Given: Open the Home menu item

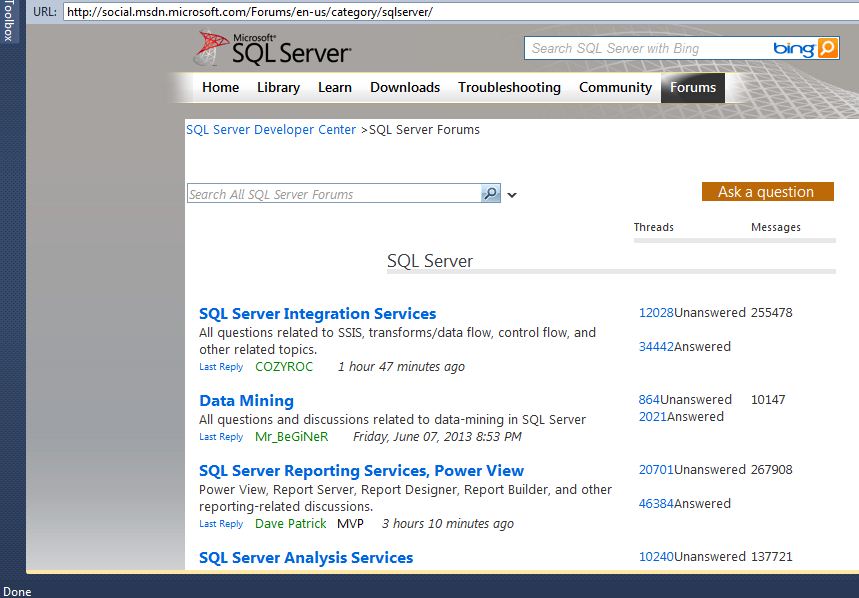Looking at the screenshot, I should tap(220, 88).
